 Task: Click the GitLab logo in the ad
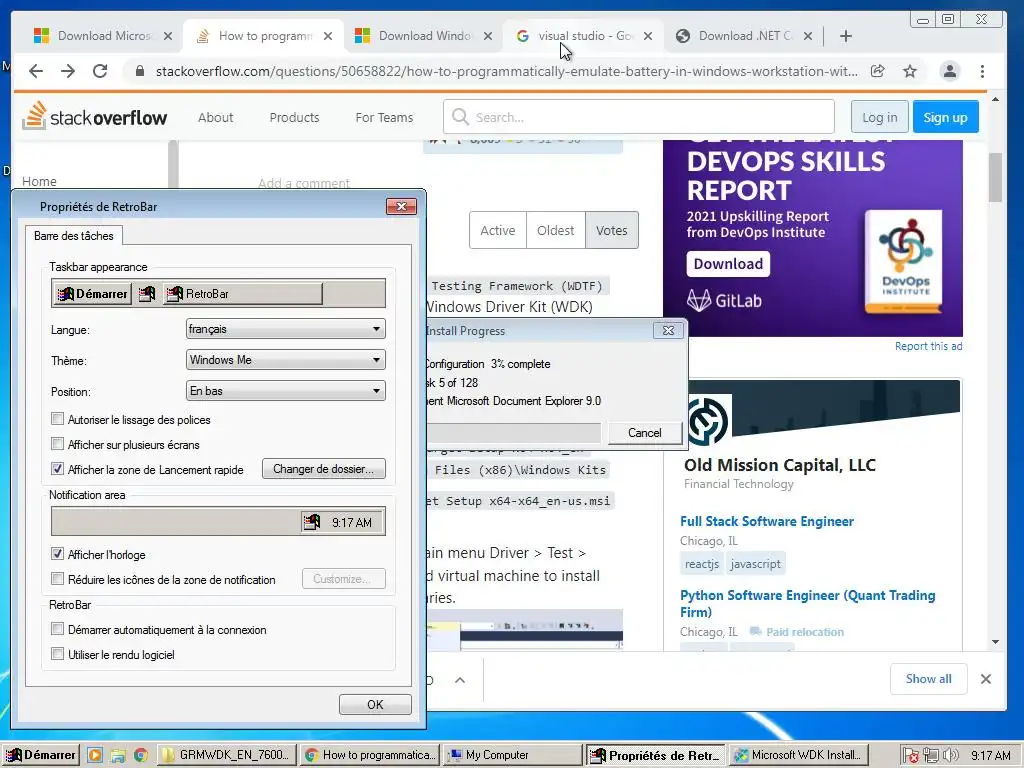pos(724,301)
